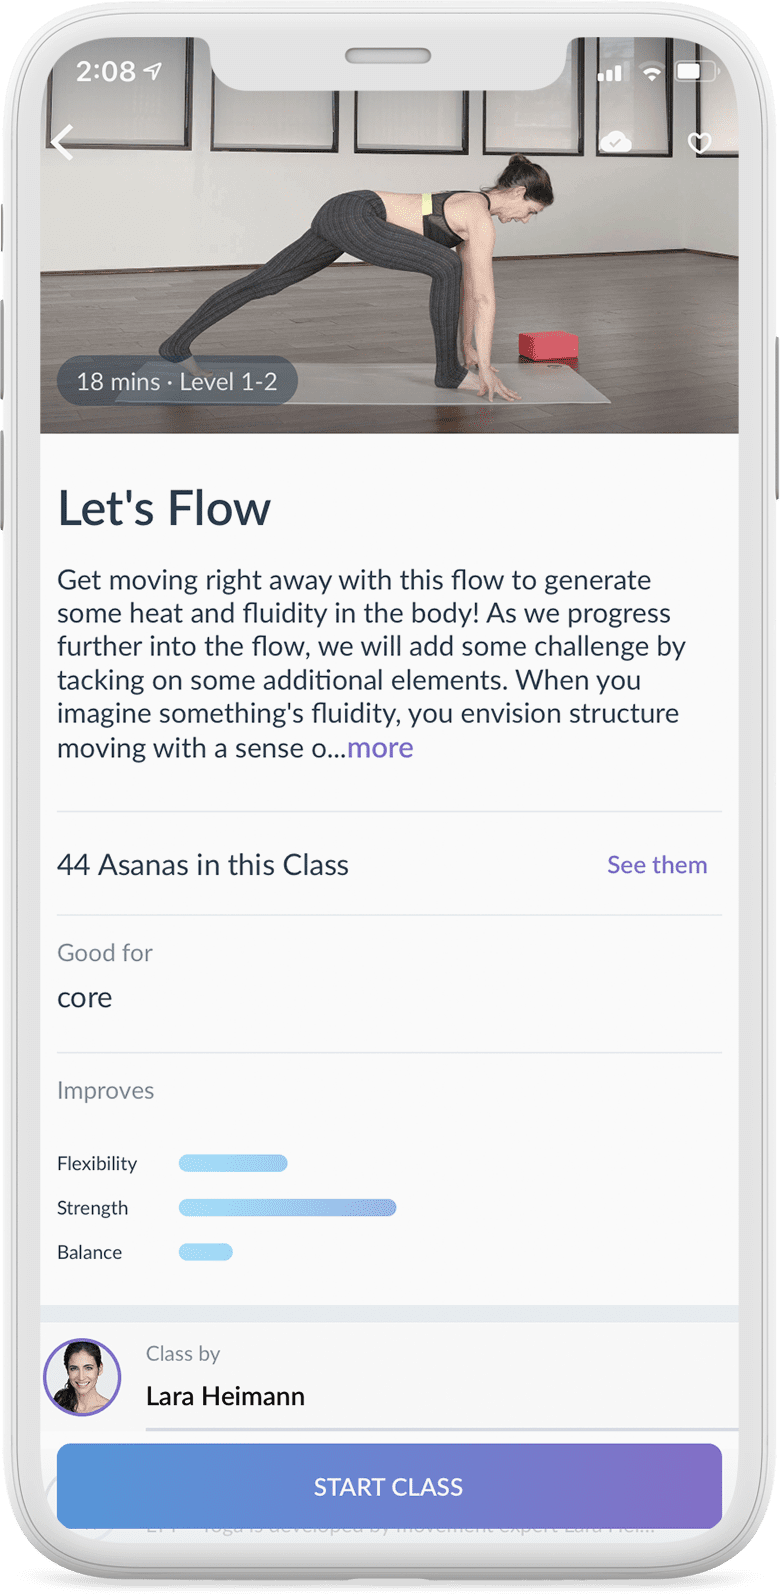The image size is (780, 1596).
Task: Click the Balance progress bar
Action: [206, 1252]
